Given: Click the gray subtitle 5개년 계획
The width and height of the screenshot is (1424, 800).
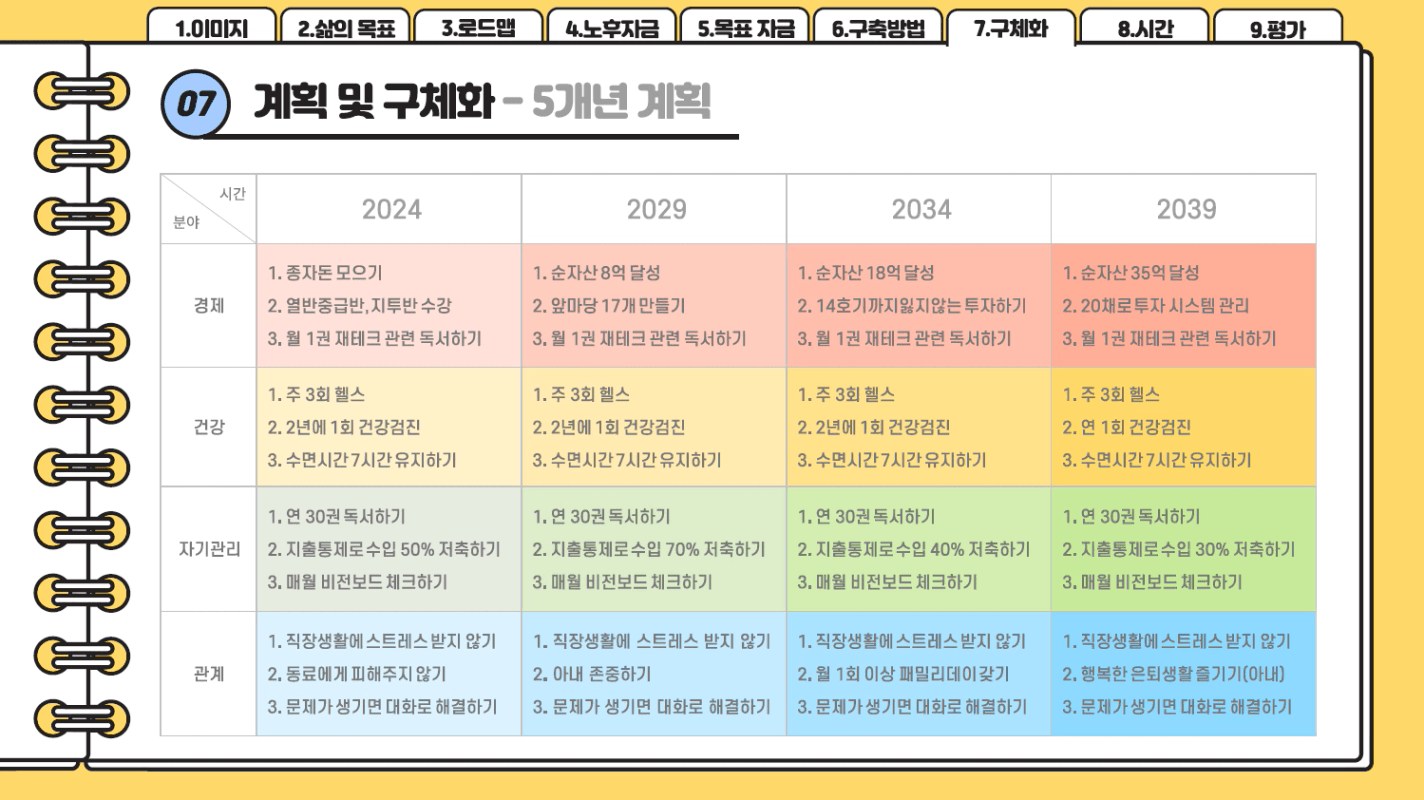Looking at the screenshot, I should coord(622,101).
